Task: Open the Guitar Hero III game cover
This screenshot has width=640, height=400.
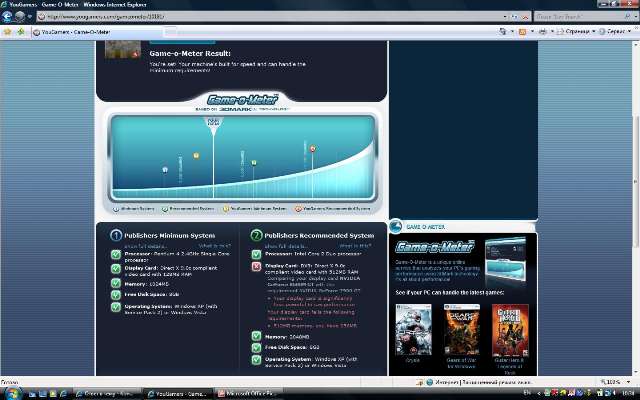Action: click(x=510, y=330)
